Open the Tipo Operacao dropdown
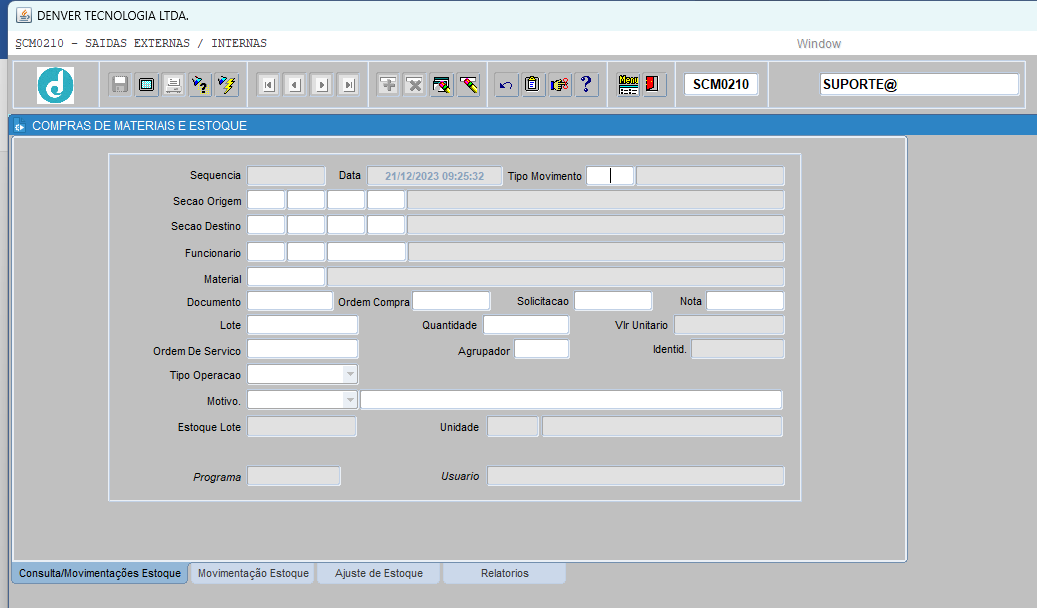 (x=350, y=374)
